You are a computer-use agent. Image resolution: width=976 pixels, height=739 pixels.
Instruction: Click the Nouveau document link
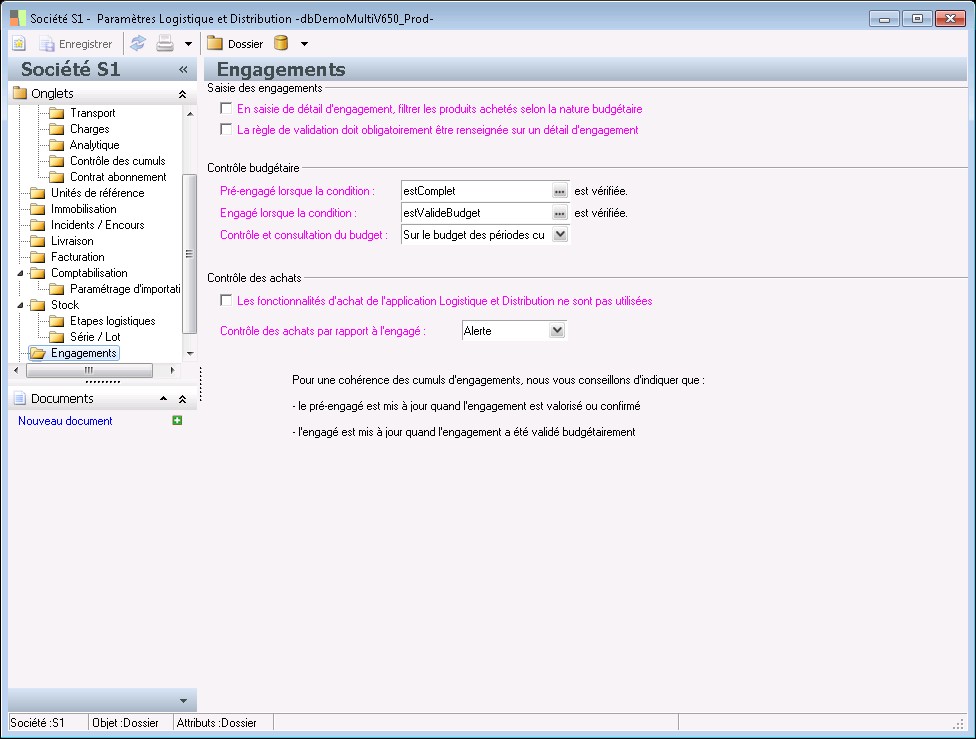click(65, 421)
